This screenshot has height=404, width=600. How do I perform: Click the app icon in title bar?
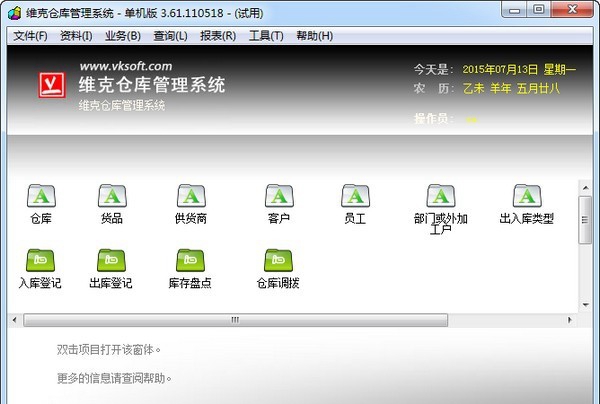pos(15,13)
